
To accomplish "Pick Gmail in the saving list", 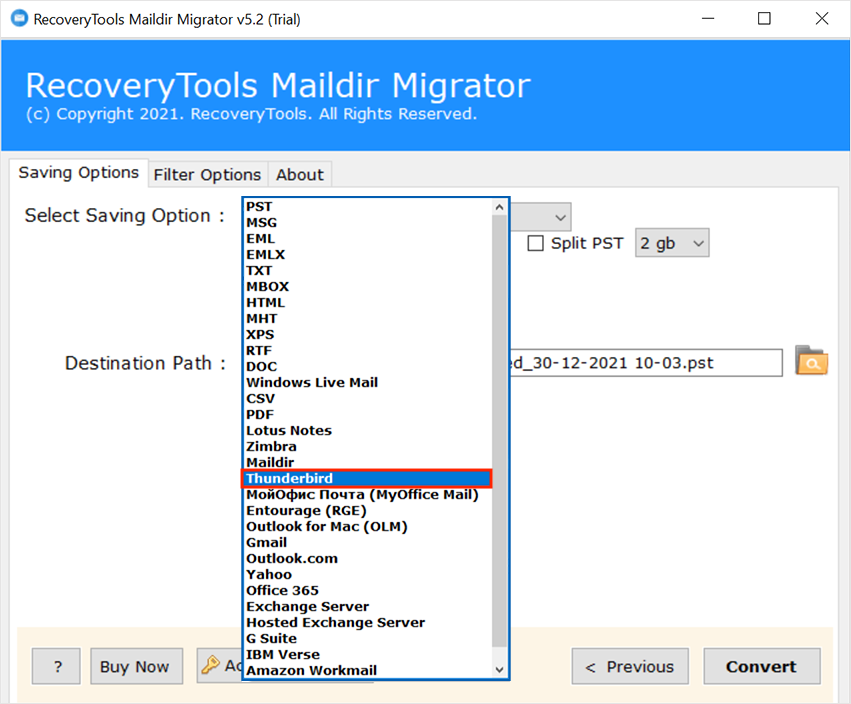I will click(x=367, y=543).
